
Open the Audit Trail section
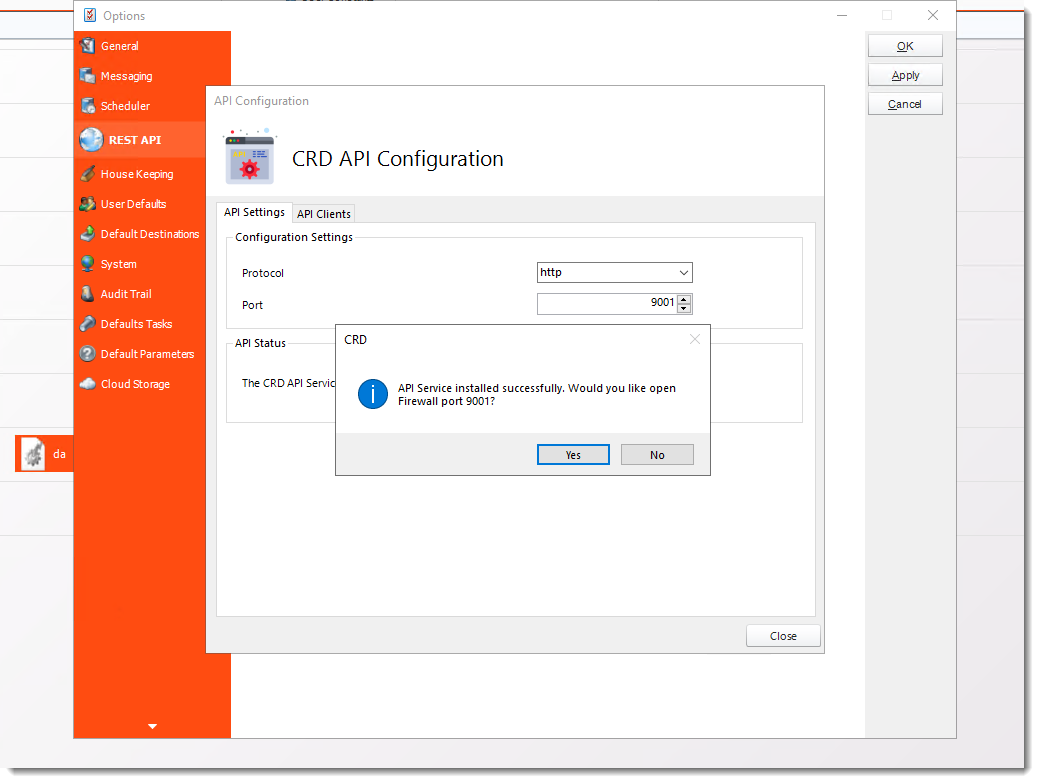point(123,294)
